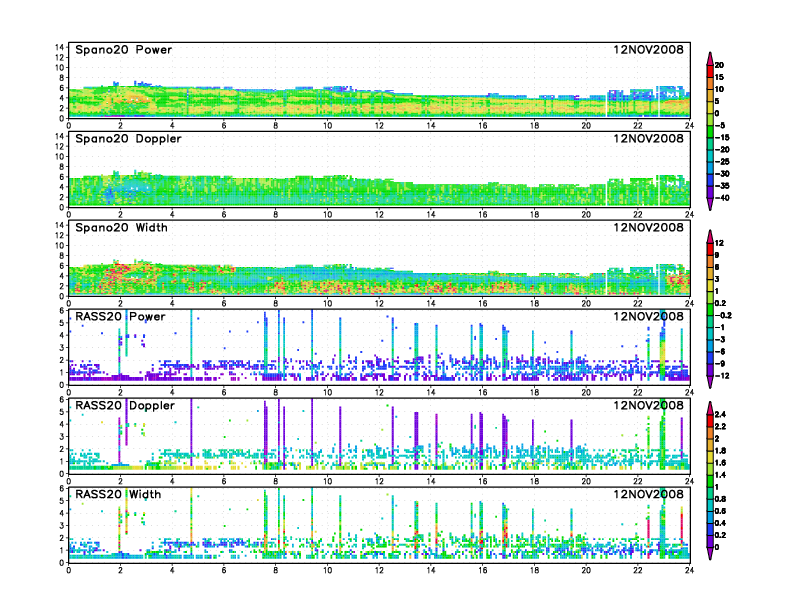Click the "-35" label on the top colorbar
The height and width of the screenshot is (612, 792).
point(722,186)
